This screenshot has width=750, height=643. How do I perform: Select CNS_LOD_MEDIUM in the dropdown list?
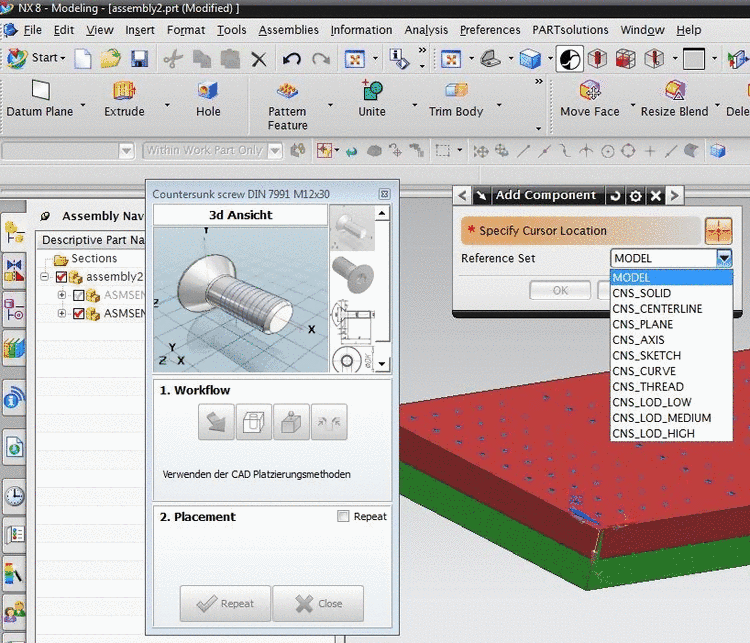[661, 418]
